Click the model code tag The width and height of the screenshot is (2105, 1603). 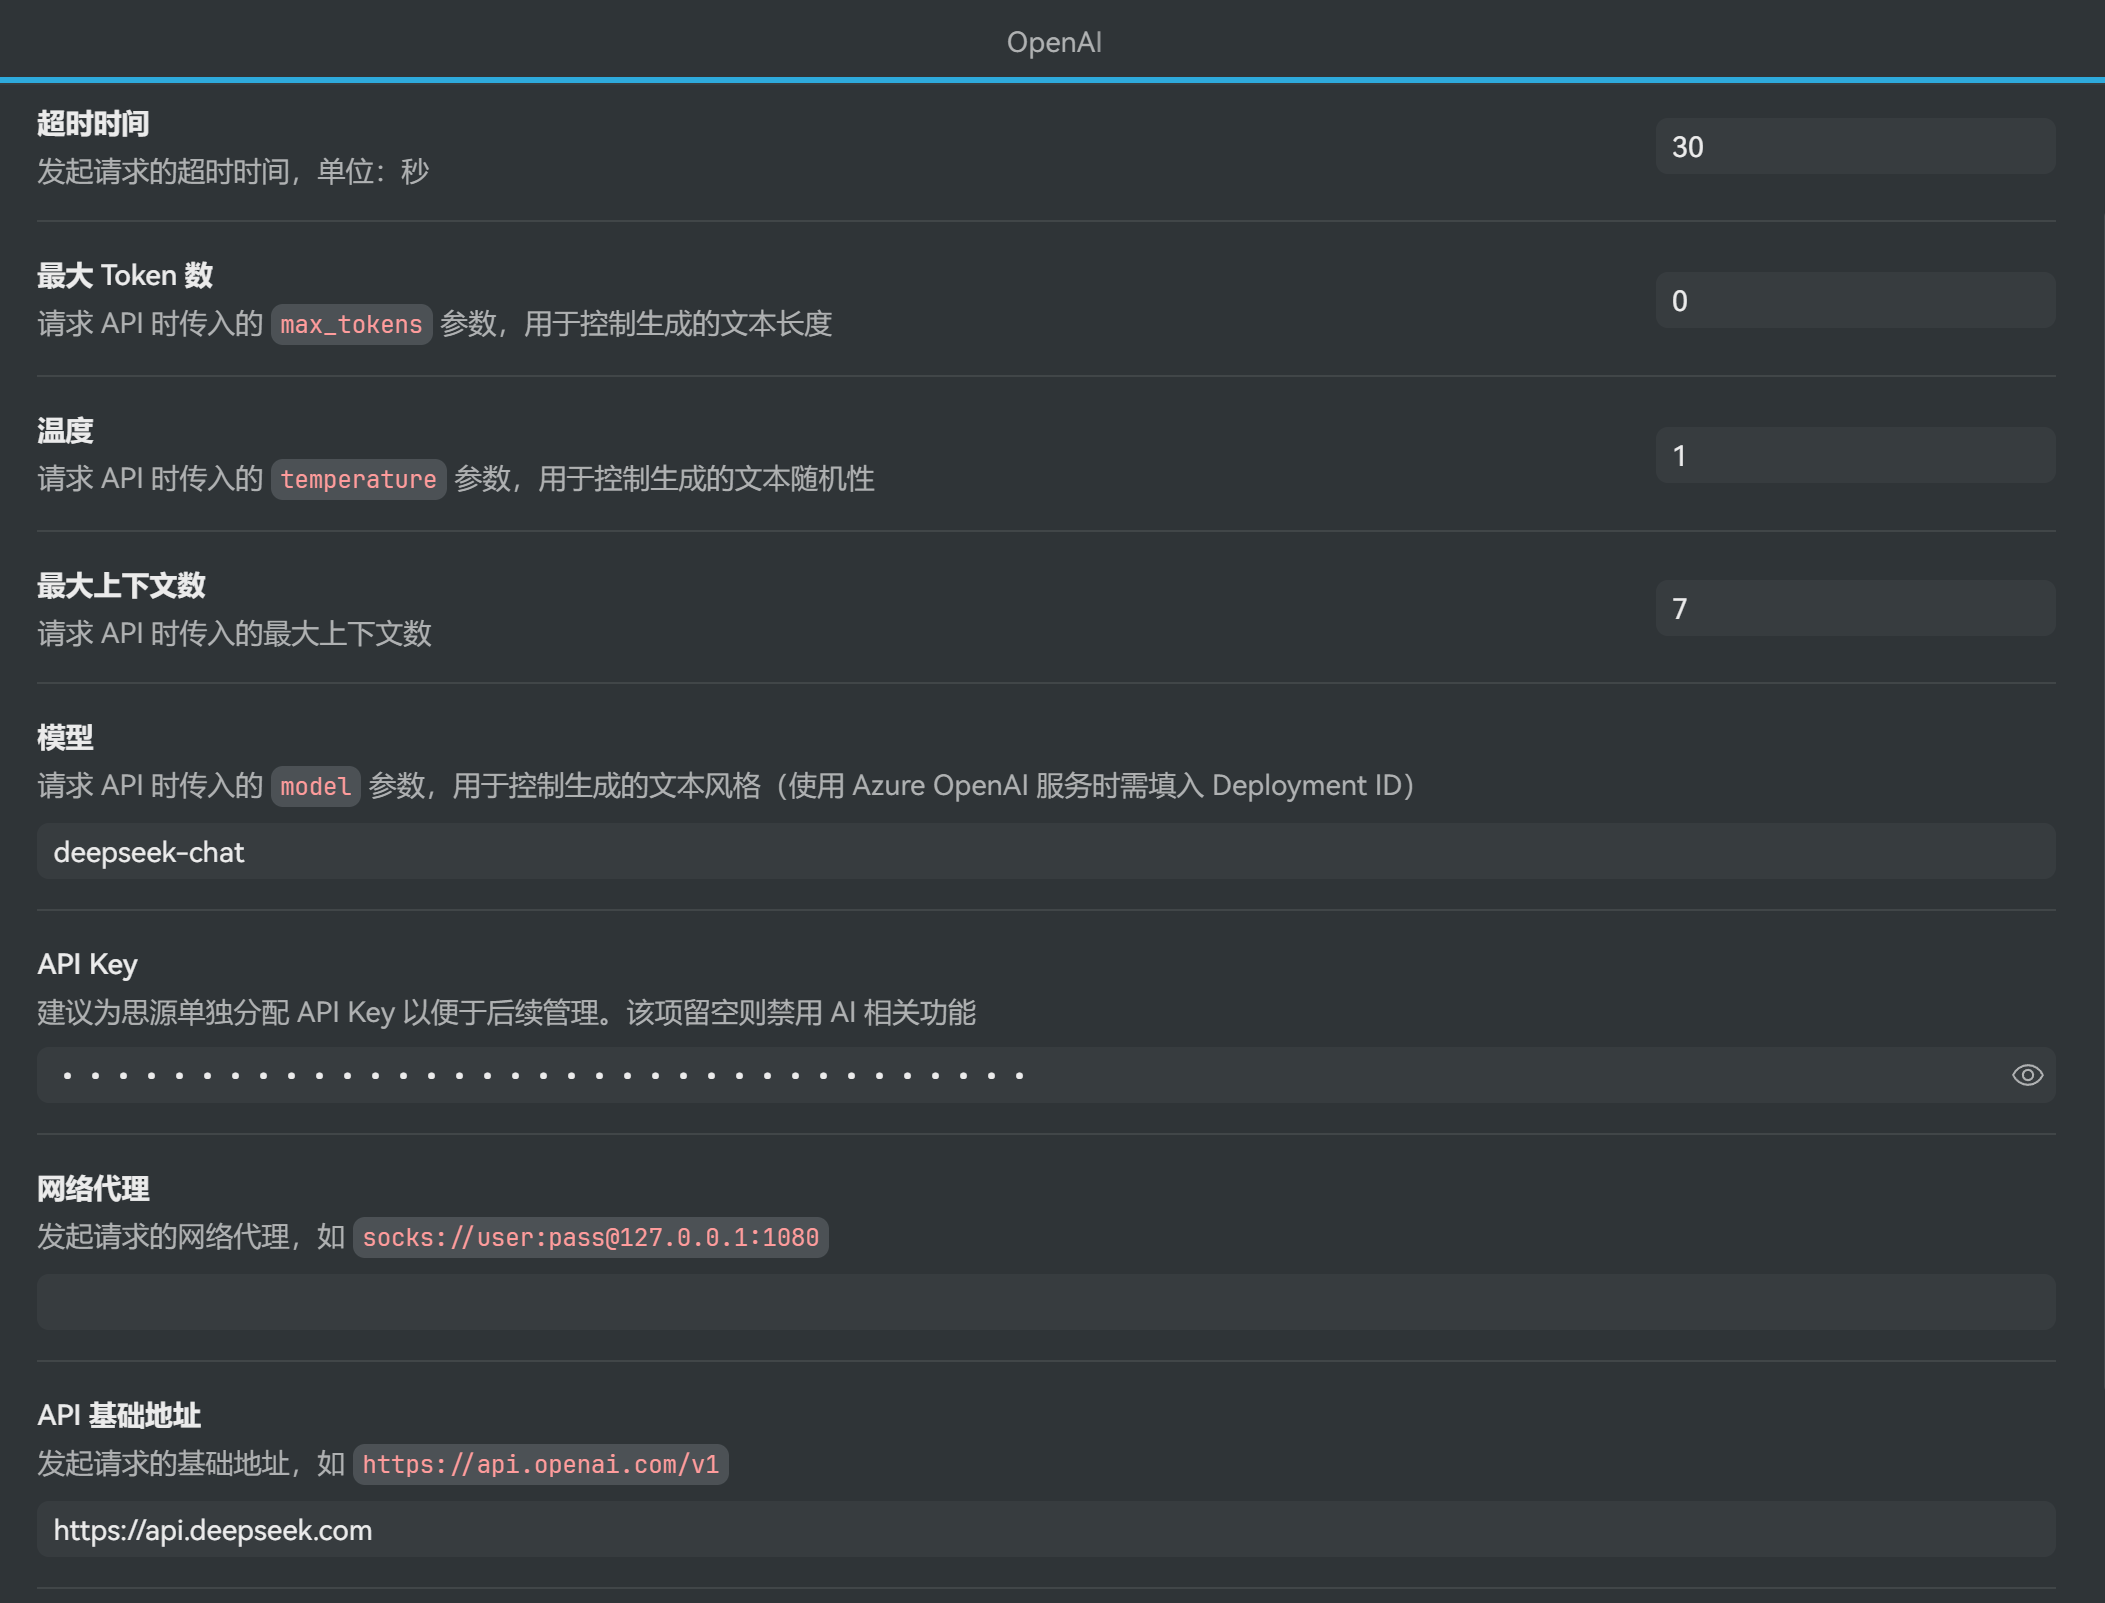point(315,787)
